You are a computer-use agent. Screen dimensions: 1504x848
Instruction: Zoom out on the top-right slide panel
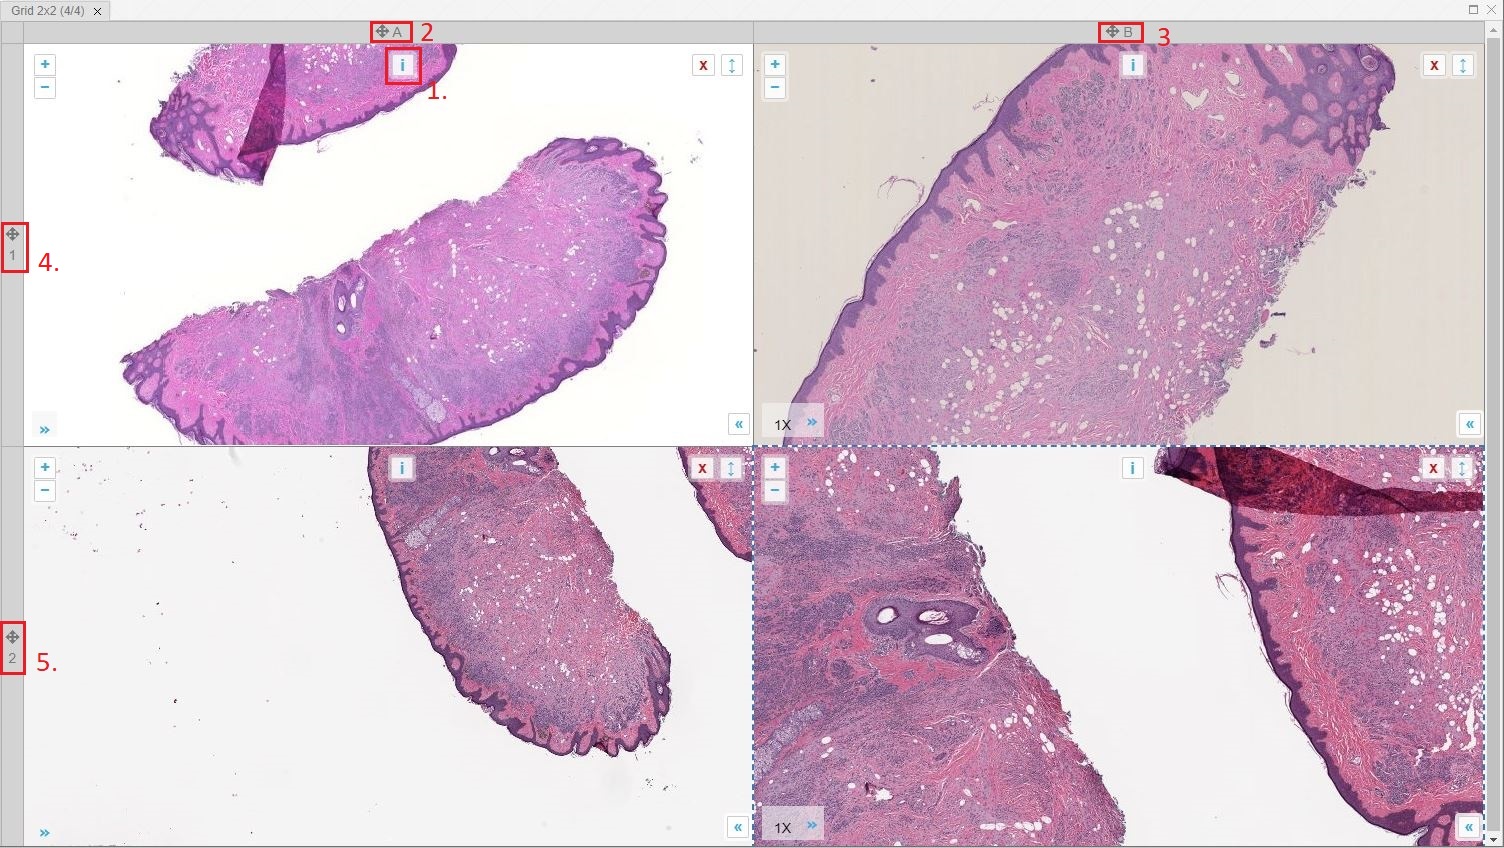(775, 88)
